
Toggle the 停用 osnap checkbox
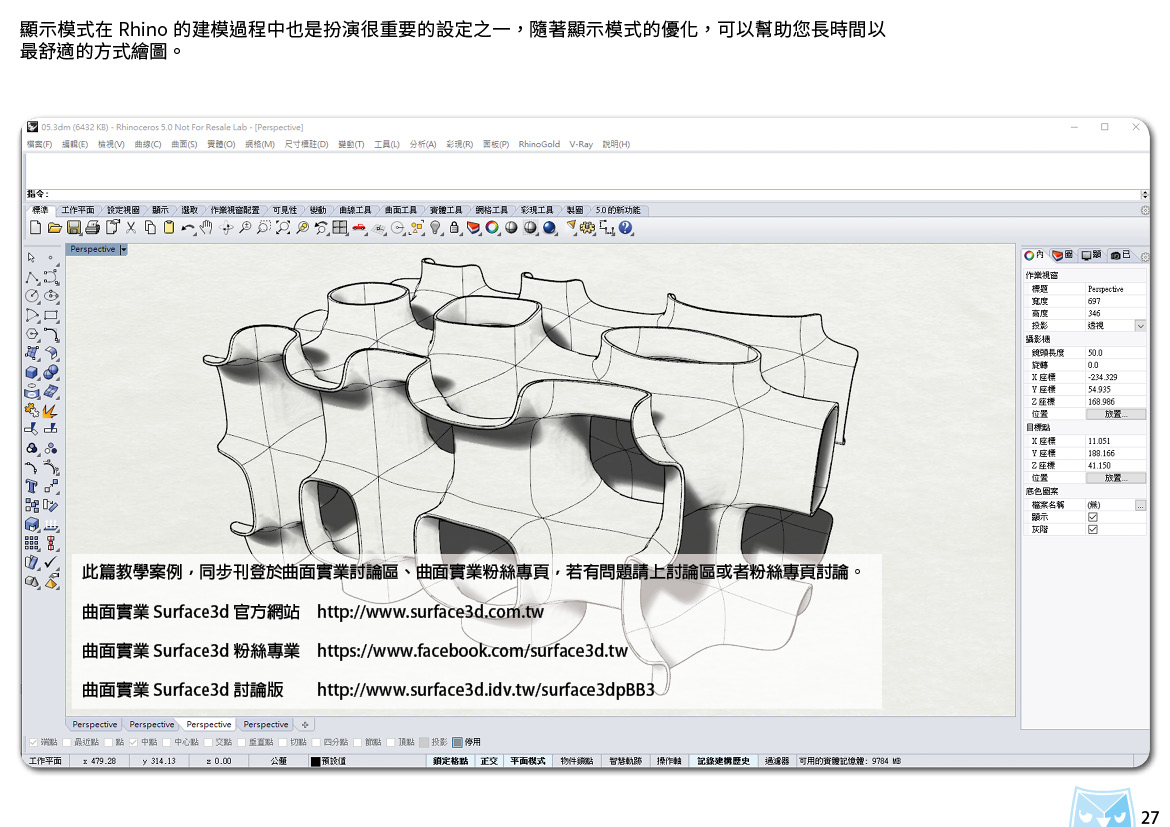pyautogui.click(x=457, y=743)
